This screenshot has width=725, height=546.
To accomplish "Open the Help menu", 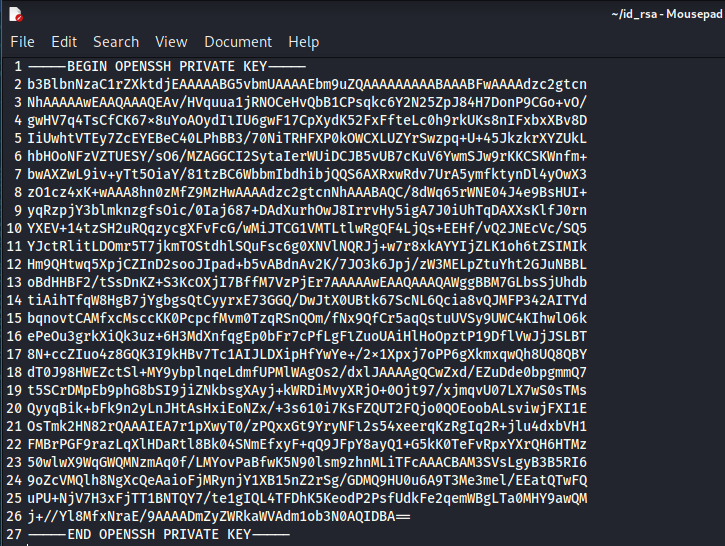I will click(x=303, y=42).
